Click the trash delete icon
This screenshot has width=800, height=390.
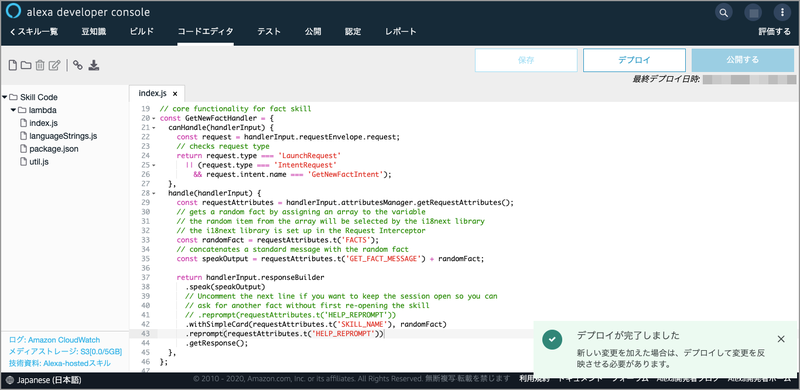40,65
